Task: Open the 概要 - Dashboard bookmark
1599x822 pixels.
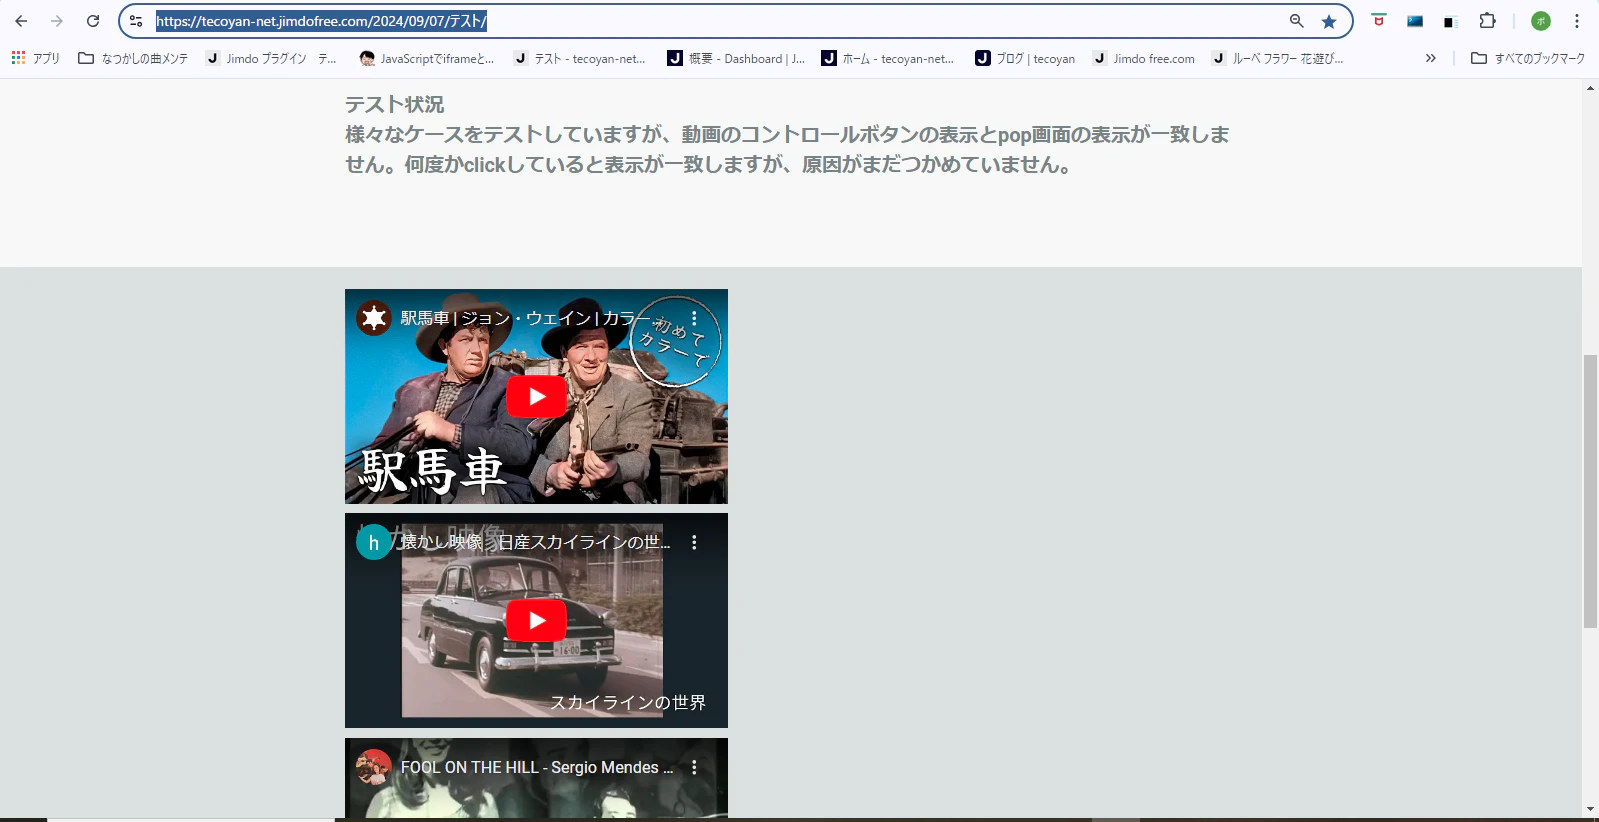Action: (x=736, y=59)
